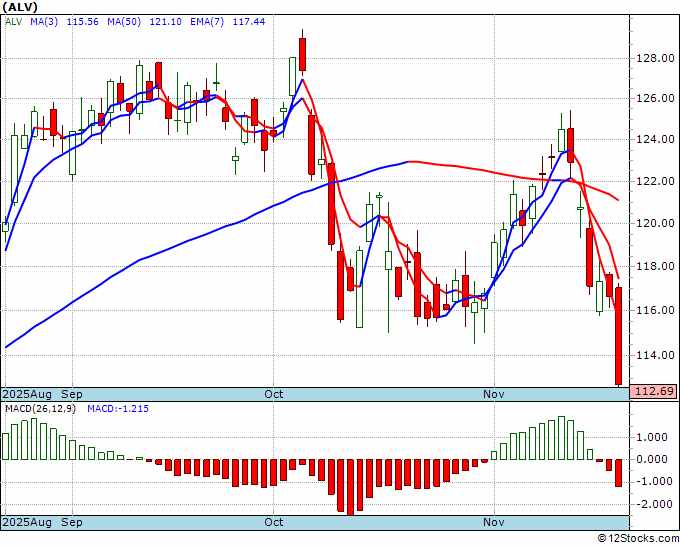680x546 pixels.
Task: Select the EMA(7) legend label
Action: (x=207, y=21)
